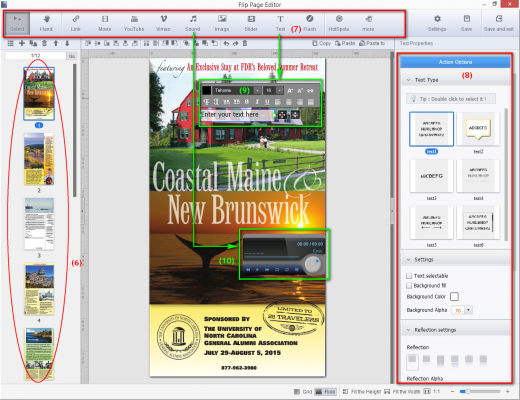Toggle the Grid display
The height and width of the screenshot is (400, 520).
coord(303,391)
